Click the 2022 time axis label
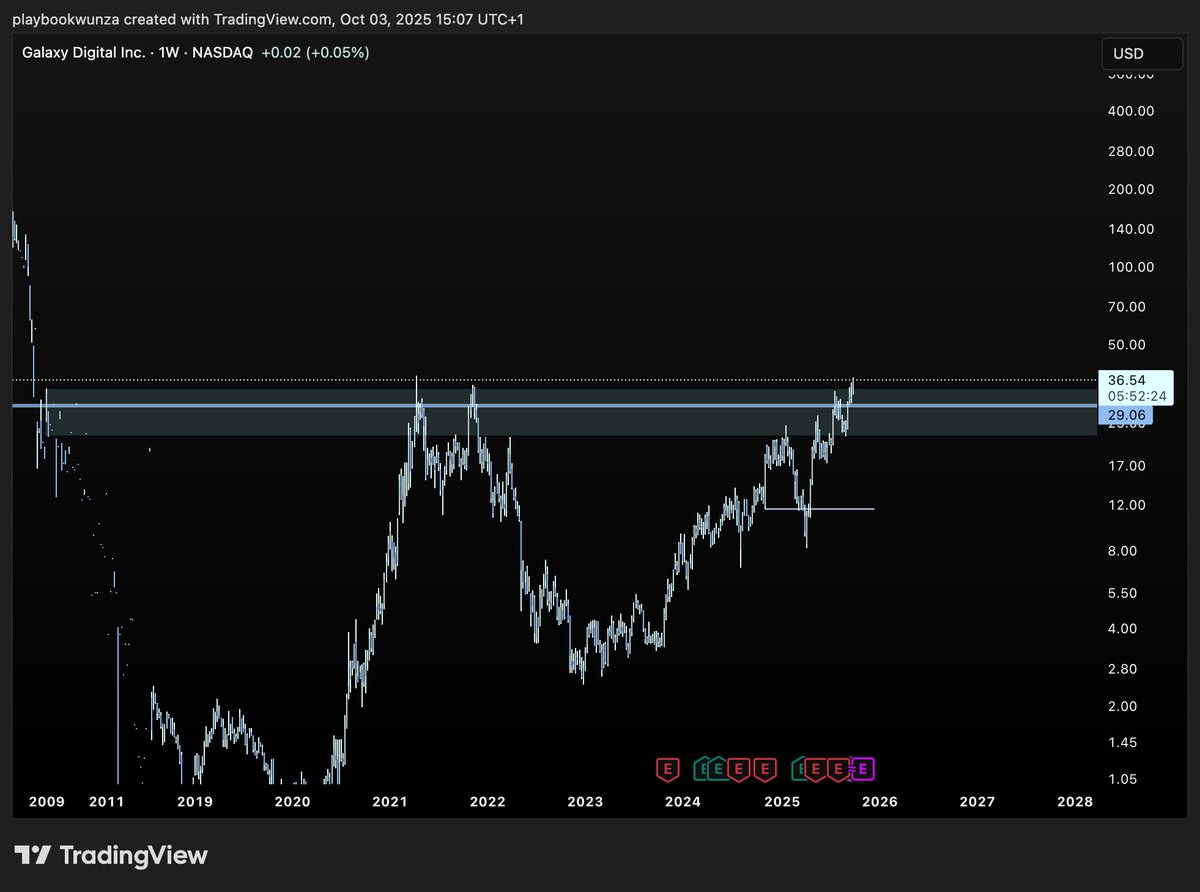1200x892 pixels. coord(487,802)
